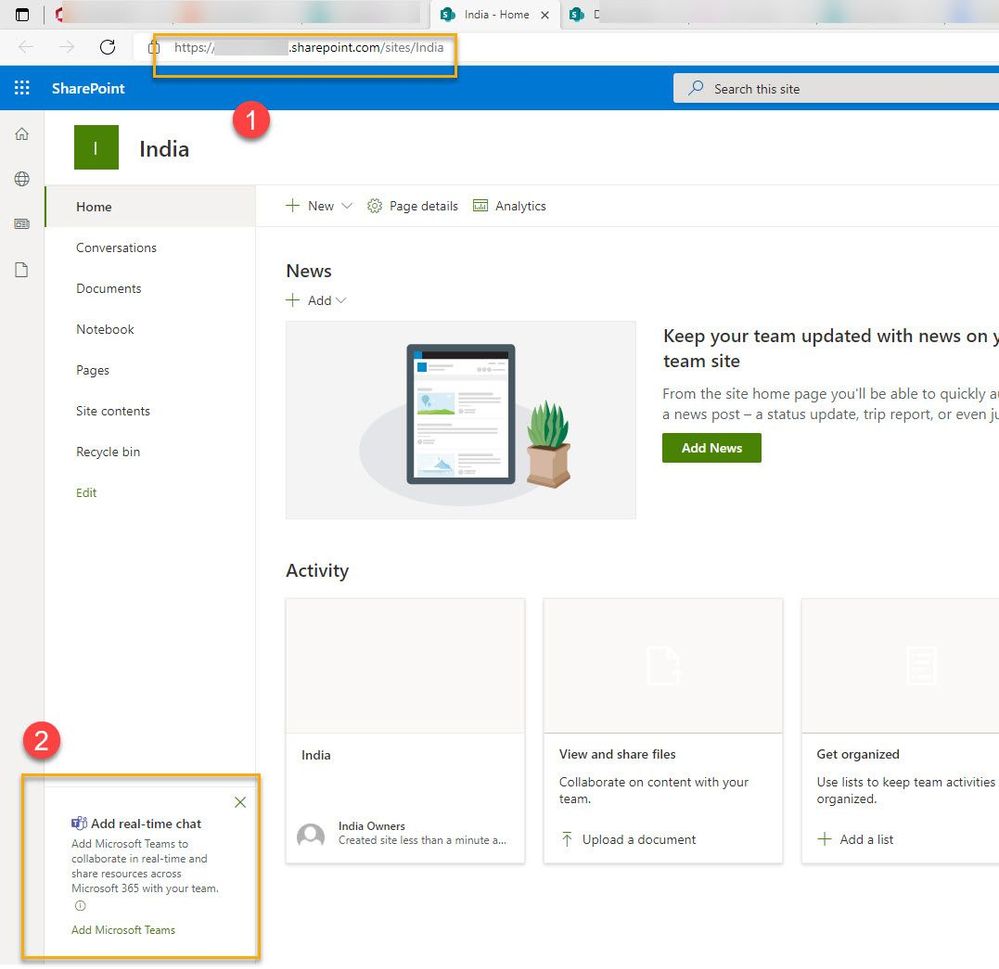Open the SharePoint app launcher waffle
The height and width of the screenshot is (969, 999).
(x=22, y=88)
